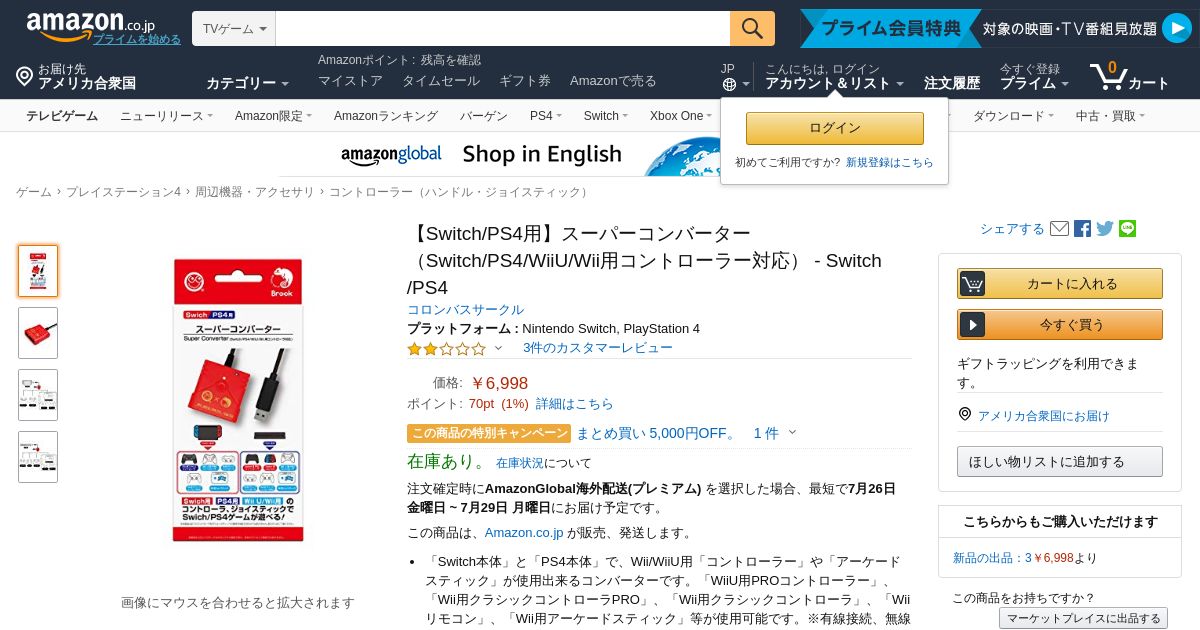Viewport: 1200px width, 630px height.
Task: Click マーケットプレイスに出品する button
Action: pos(1083,618)
